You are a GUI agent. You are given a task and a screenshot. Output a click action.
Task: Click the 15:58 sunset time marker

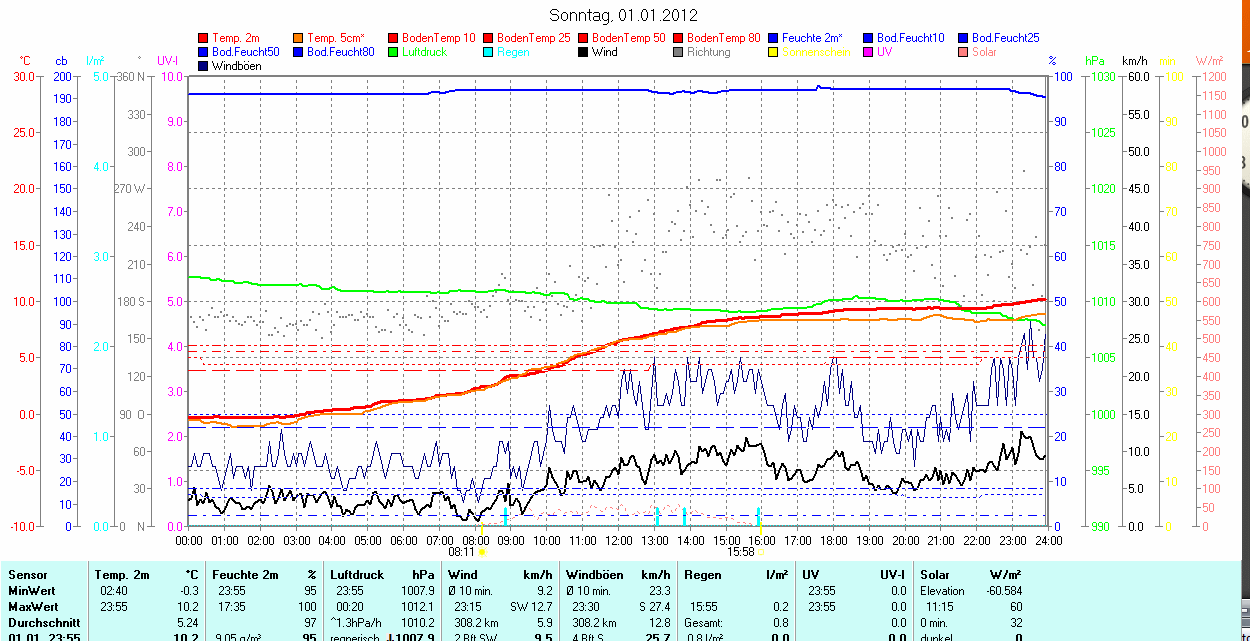(740, 551)
